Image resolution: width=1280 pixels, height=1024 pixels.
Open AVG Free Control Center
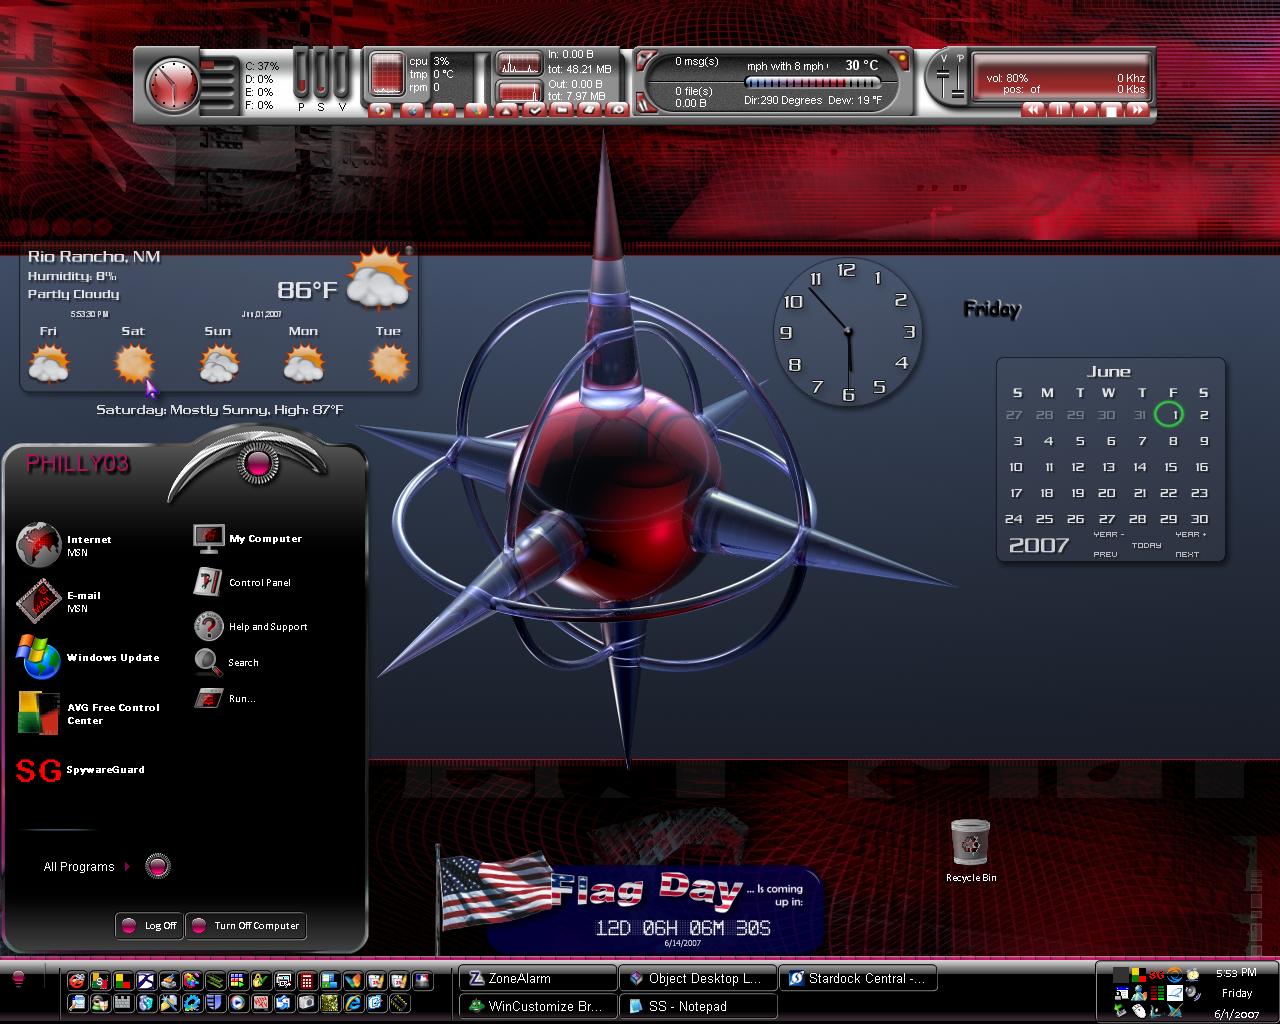pos(88,713)
